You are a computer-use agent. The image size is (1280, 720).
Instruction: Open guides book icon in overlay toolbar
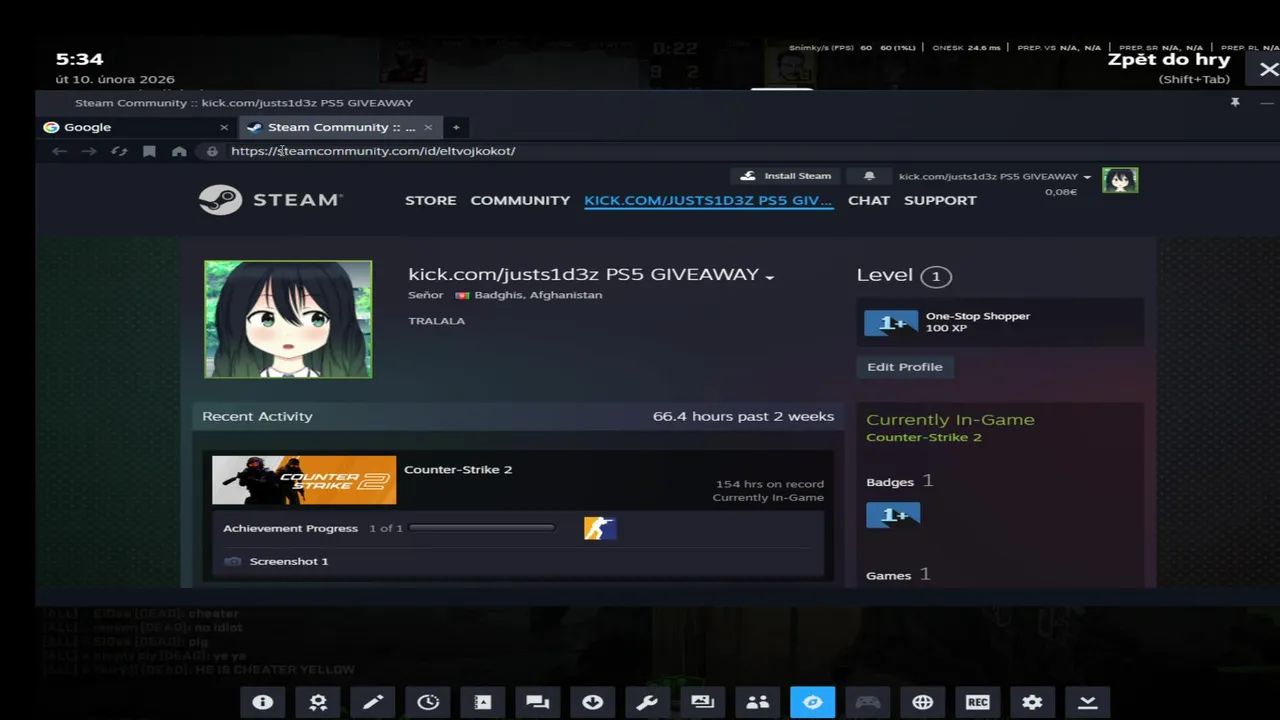coord(482,702)
